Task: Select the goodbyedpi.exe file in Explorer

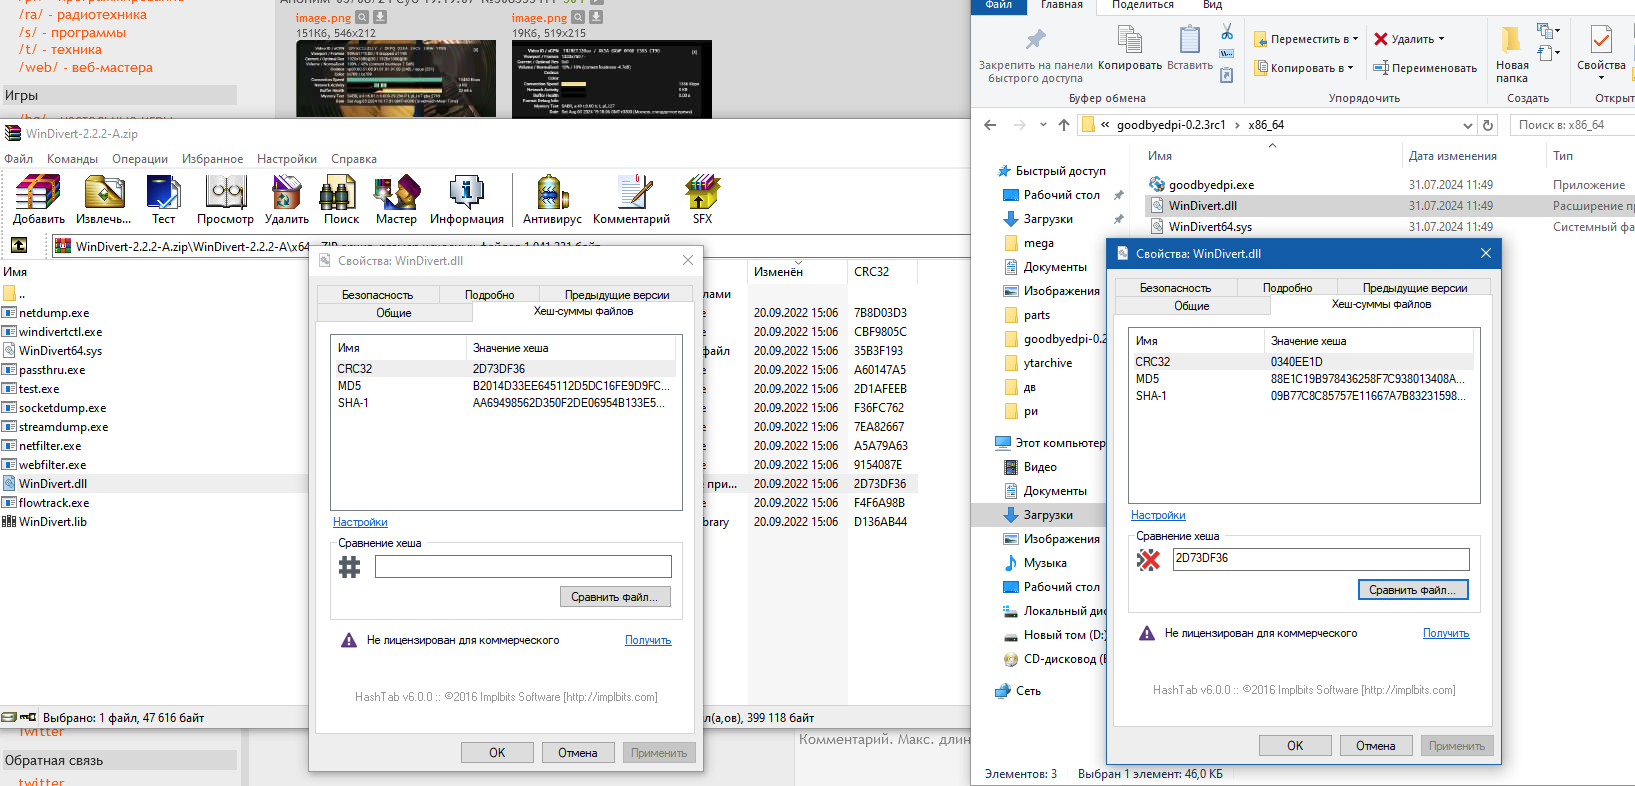Action: tap(1211, 185)
